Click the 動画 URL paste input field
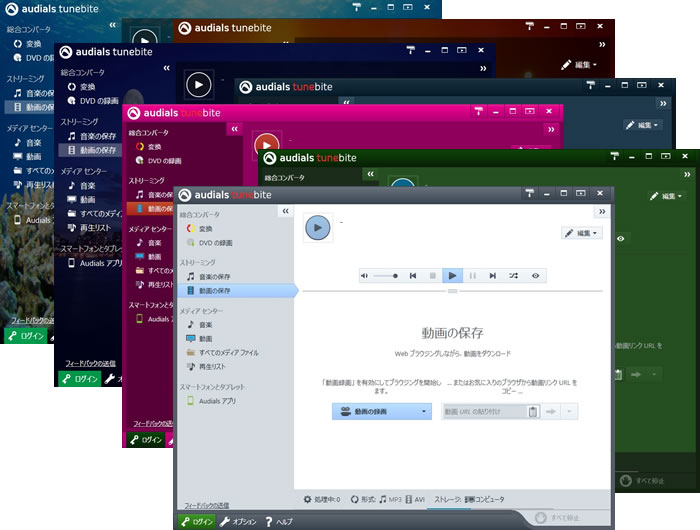 point(484,412)
